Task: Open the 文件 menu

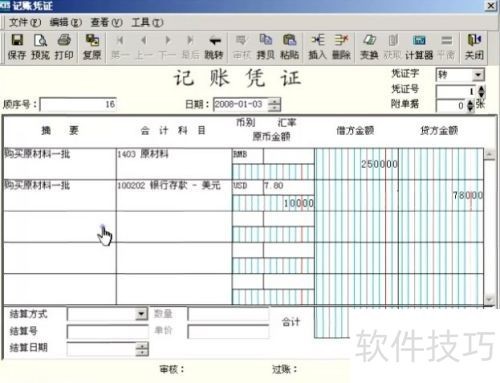Action: [x=25, y=23]
